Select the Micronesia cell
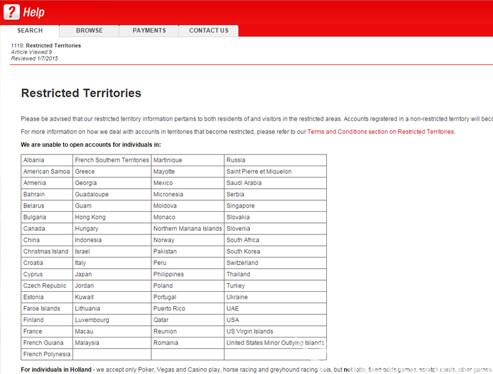This screenshot has width=493, height=374. tap(188, 194)
